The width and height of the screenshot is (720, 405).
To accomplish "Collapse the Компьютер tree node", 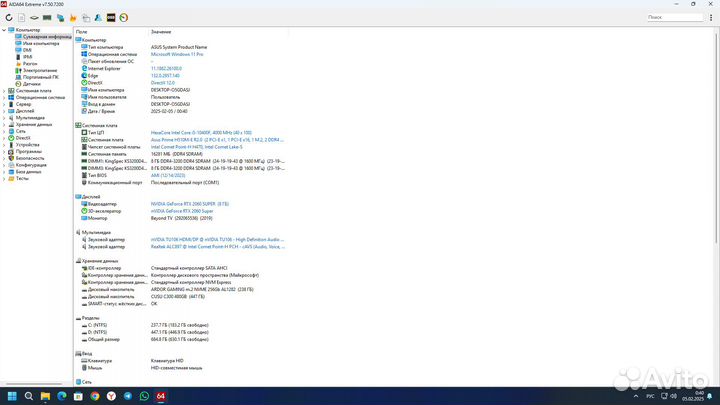I will 5,30.
